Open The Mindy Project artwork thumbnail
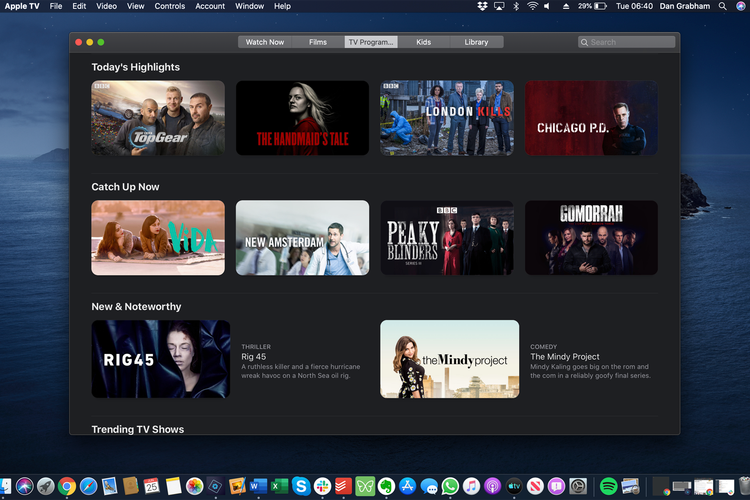This screenshot has height=500, width=750. 450,359
